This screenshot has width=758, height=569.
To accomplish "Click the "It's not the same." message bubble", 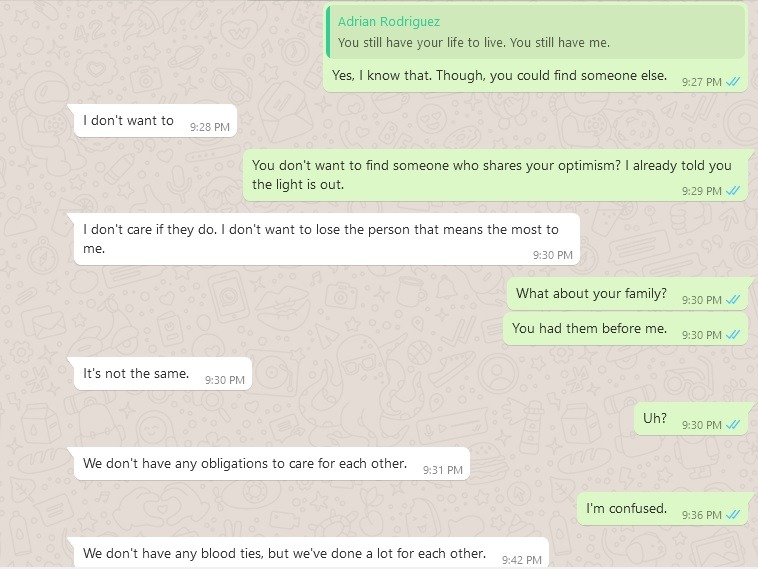I will [136, 374].
